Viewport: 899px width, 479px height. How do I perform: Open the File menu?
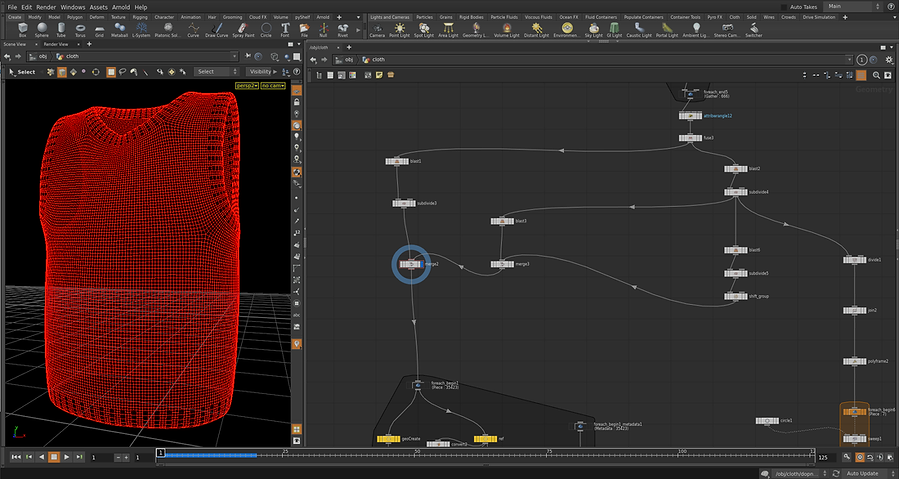[x=11, y=7]
